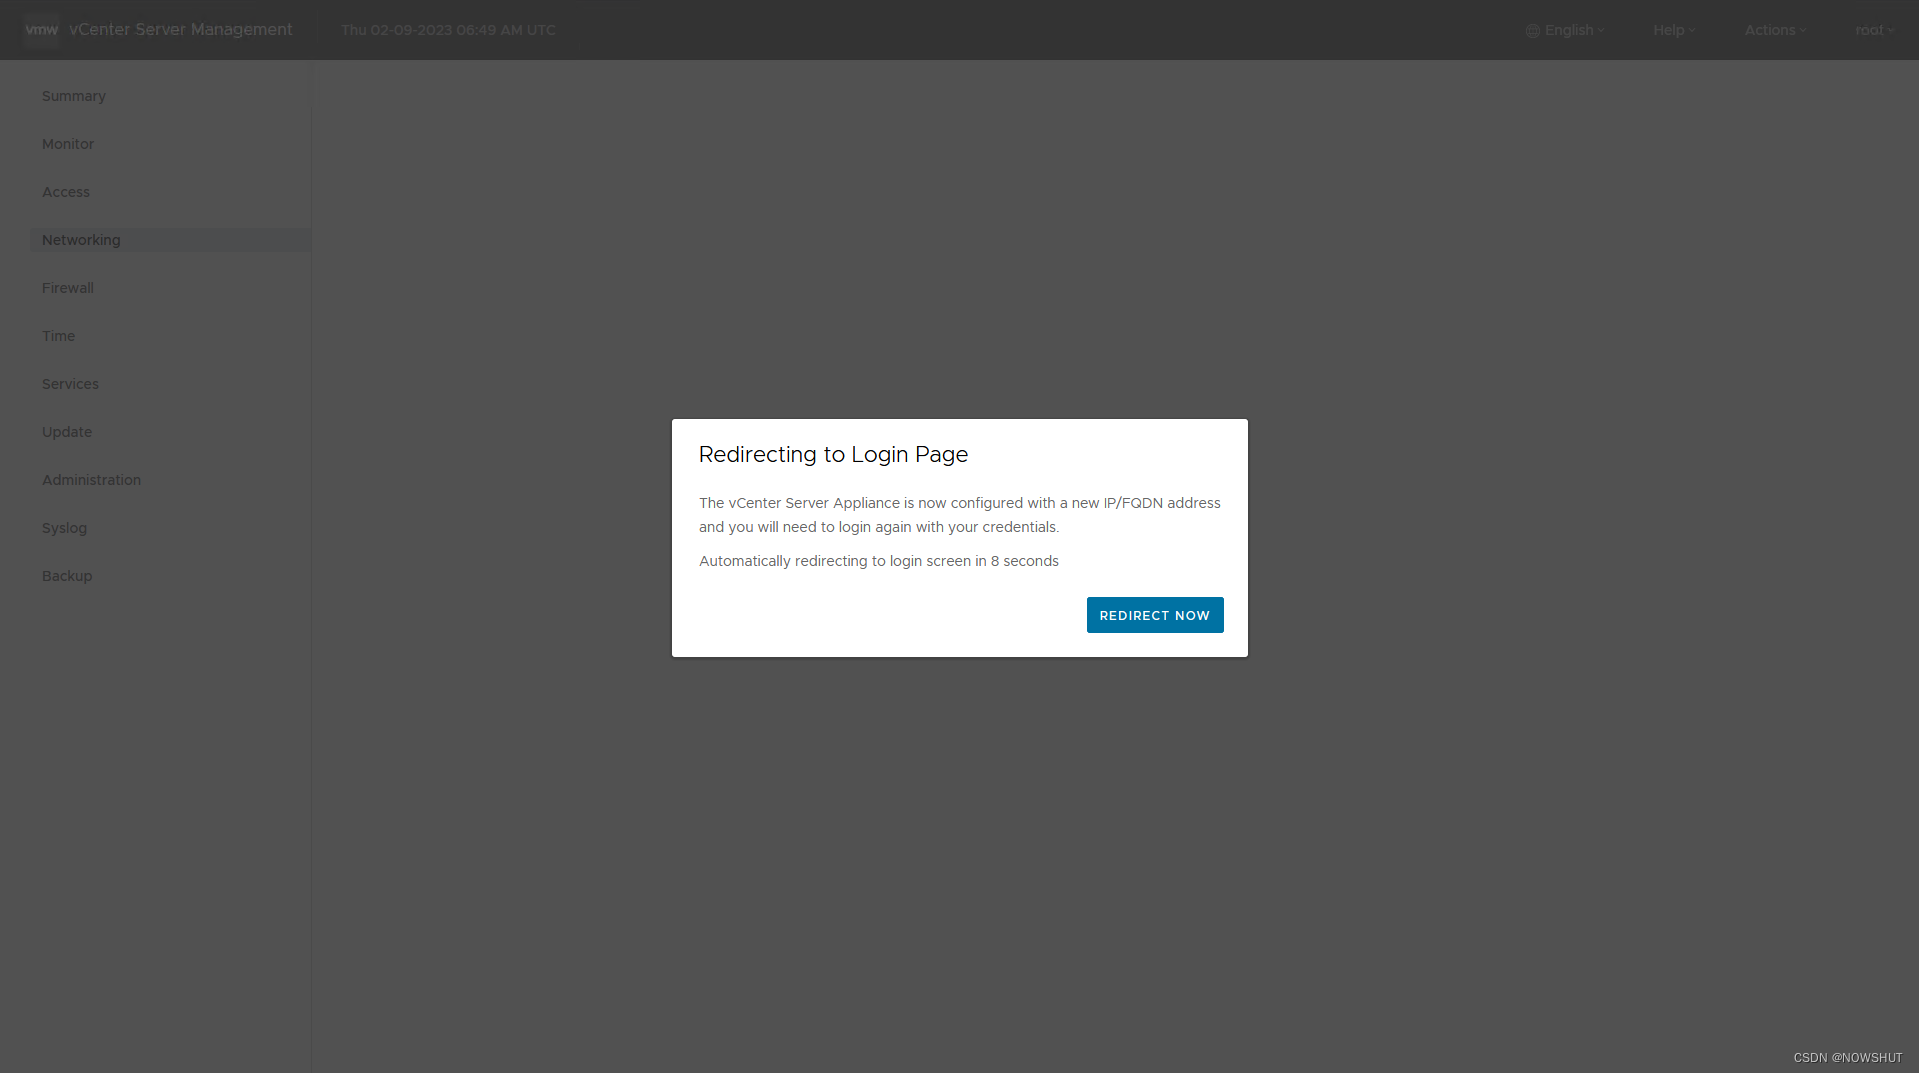Open the Time configuration page
Image resolution: width=1919 pixels, height=1073 pixels.
tap(59, 336)
